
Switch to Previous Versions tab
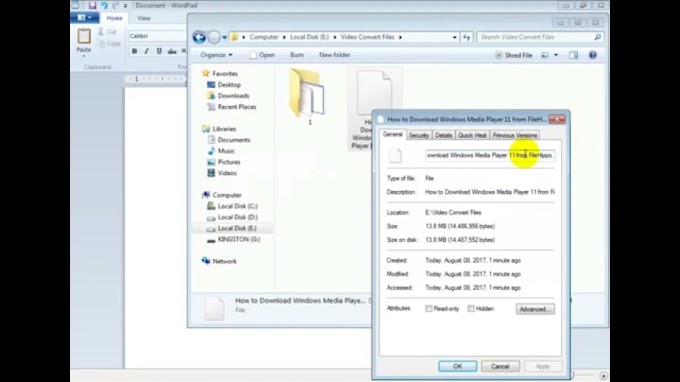514,136
